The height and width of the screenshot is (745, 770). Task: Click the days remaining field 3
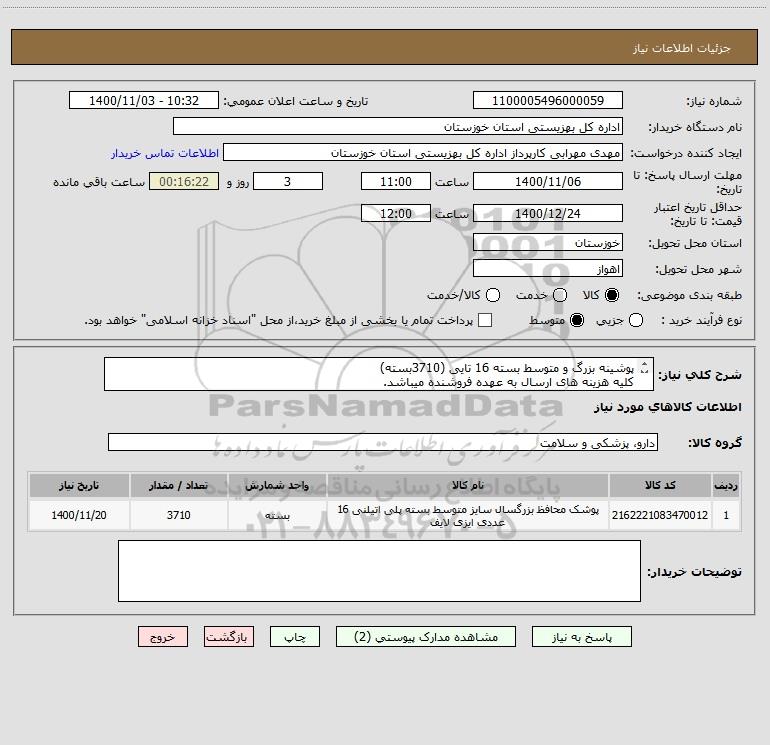point(288,181)
